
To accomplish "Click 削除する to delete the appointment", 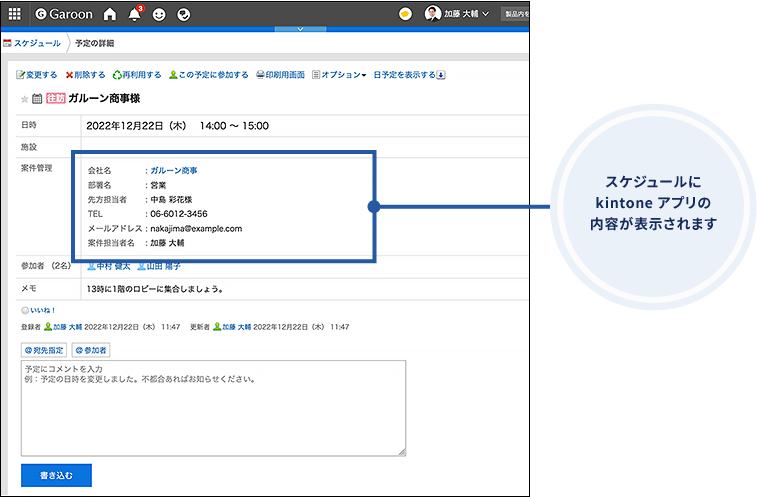I will (85, 75).
